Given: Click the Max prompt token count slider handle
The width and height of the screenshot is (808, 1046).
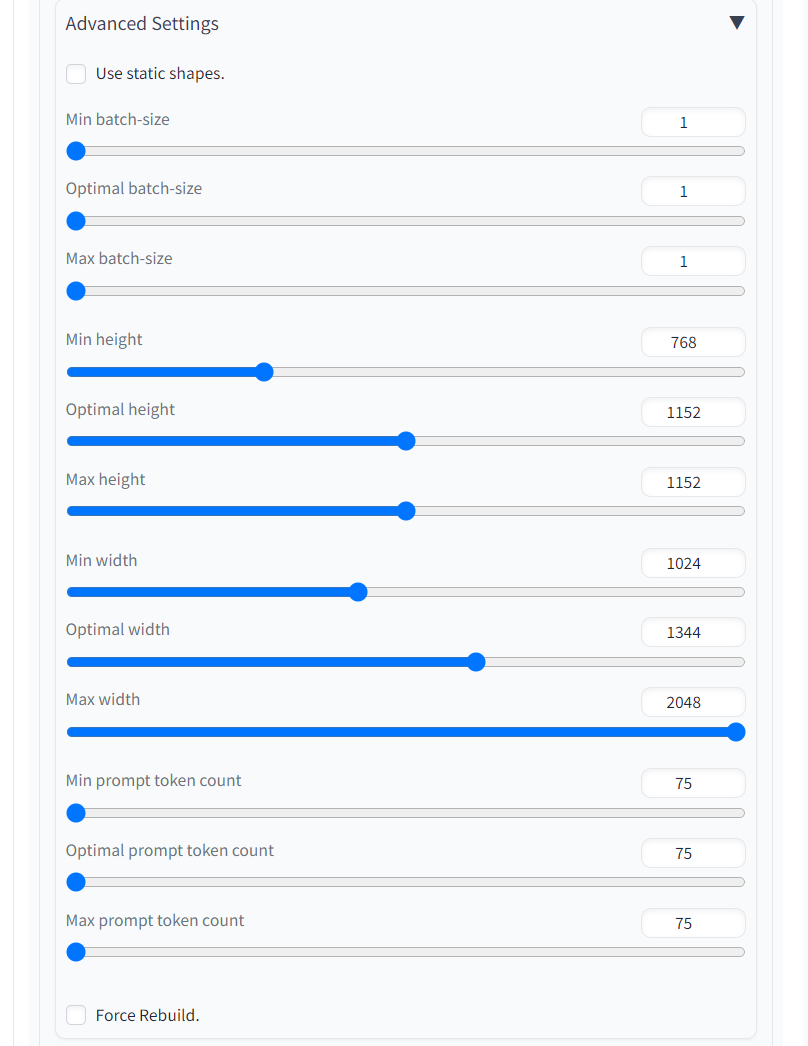Looking at the screenshot, I should click(x=76, y=952).
